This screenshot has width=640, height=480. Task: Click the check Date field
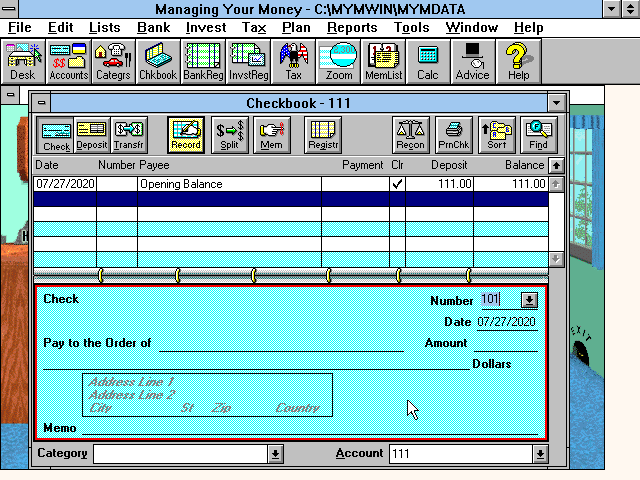(507, 322)
